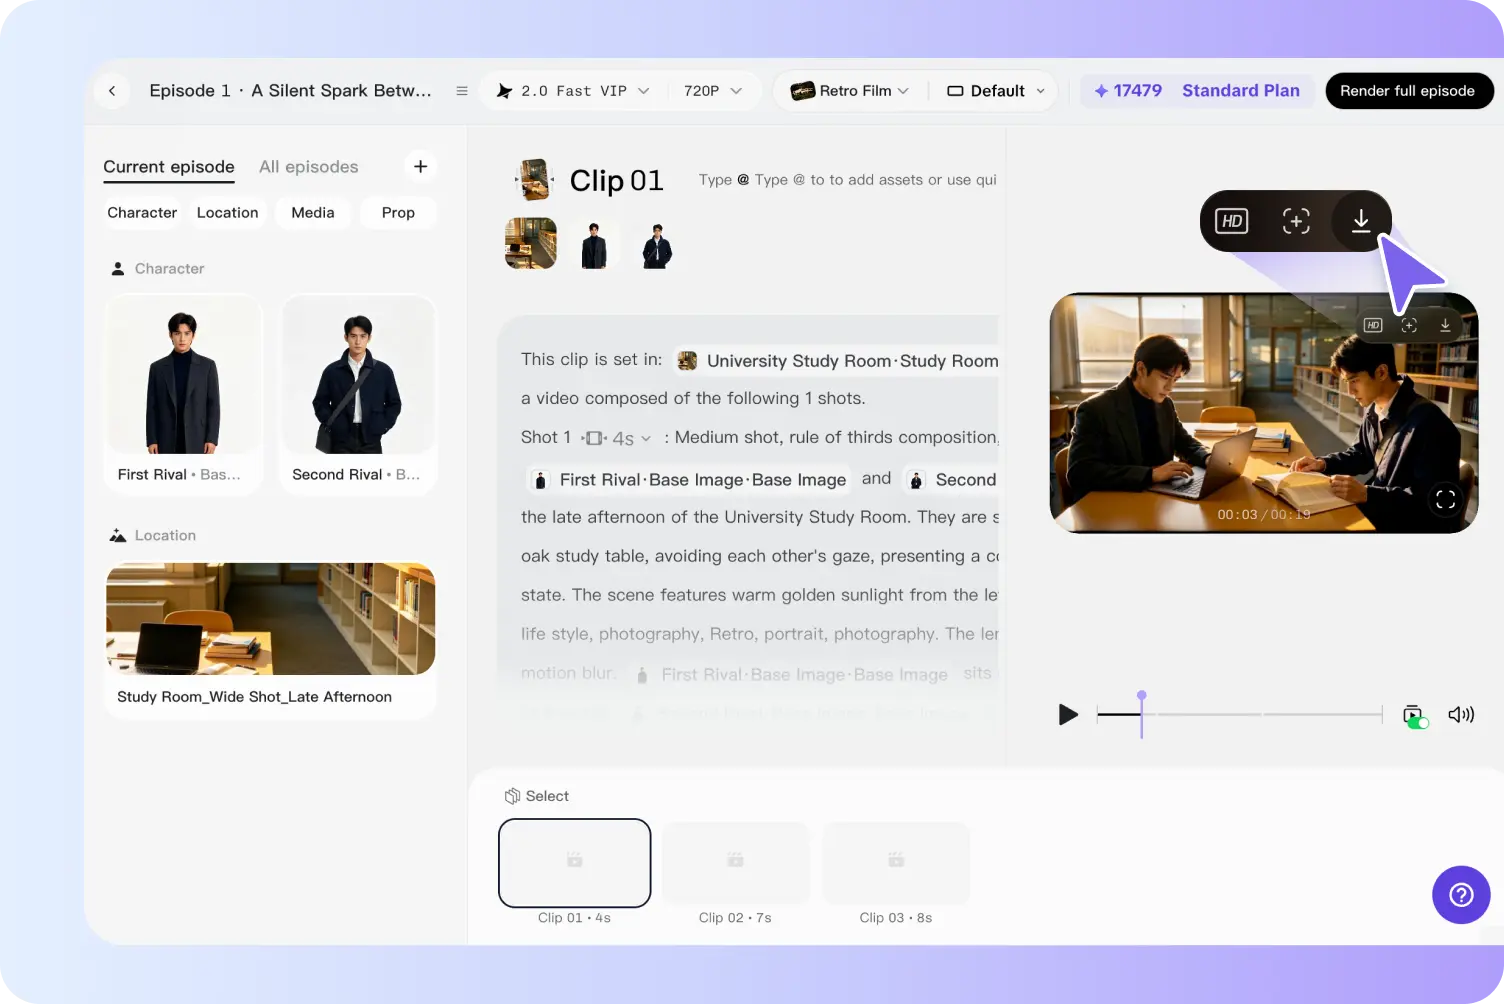
Task: Click HD upscale icon in enlarged dark toolbar
Action: coord(1232,221)
